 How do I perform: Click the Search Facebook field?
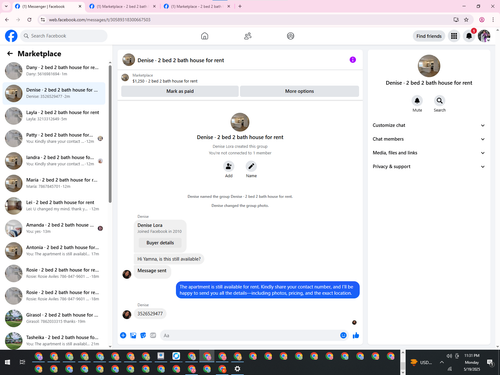pos(64,36)
